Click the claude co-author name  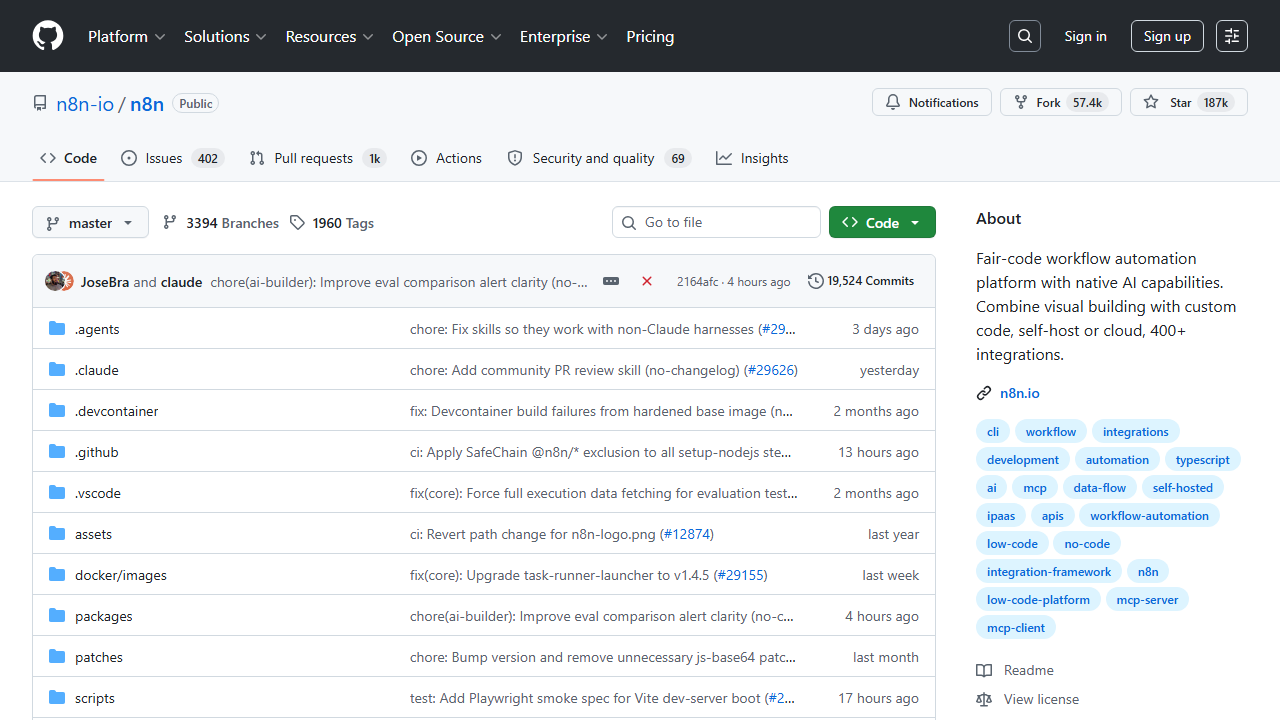(x=181, y=282)
